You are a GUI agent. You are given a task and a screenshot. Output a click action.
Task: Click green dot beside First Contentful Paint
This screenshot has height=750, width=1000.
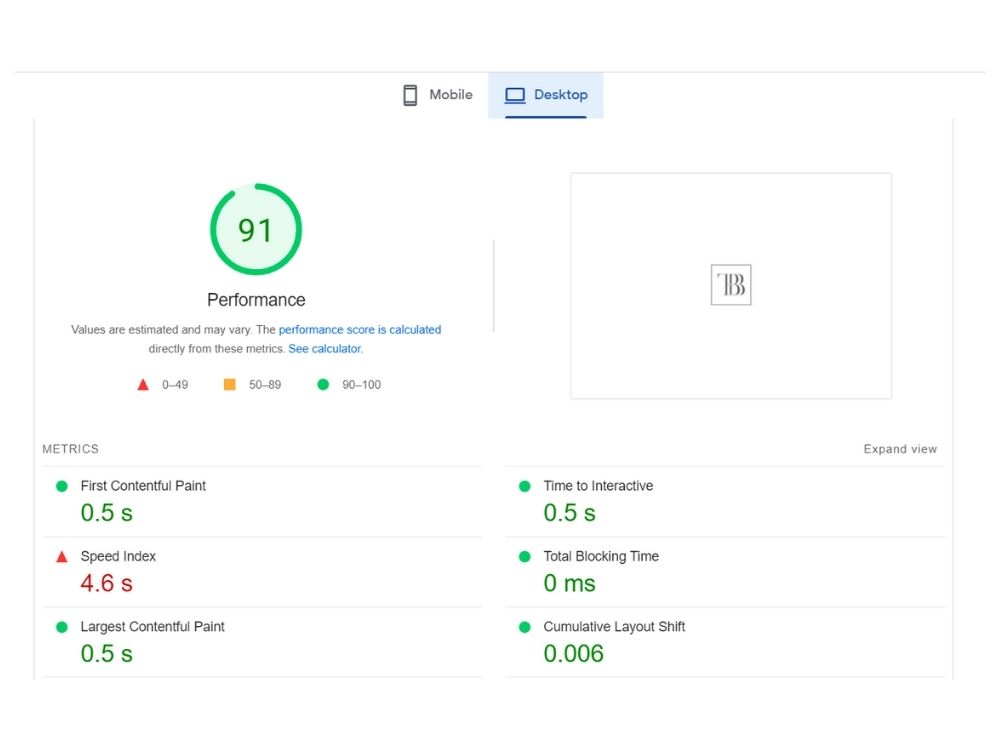(x=62, y=487)
